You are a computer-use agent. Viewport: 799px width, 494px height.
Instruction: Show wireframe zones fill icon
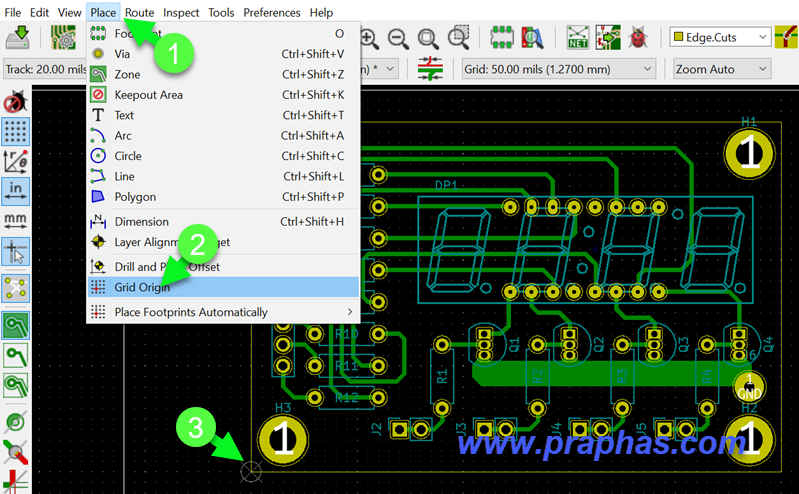tap(16, 385)
